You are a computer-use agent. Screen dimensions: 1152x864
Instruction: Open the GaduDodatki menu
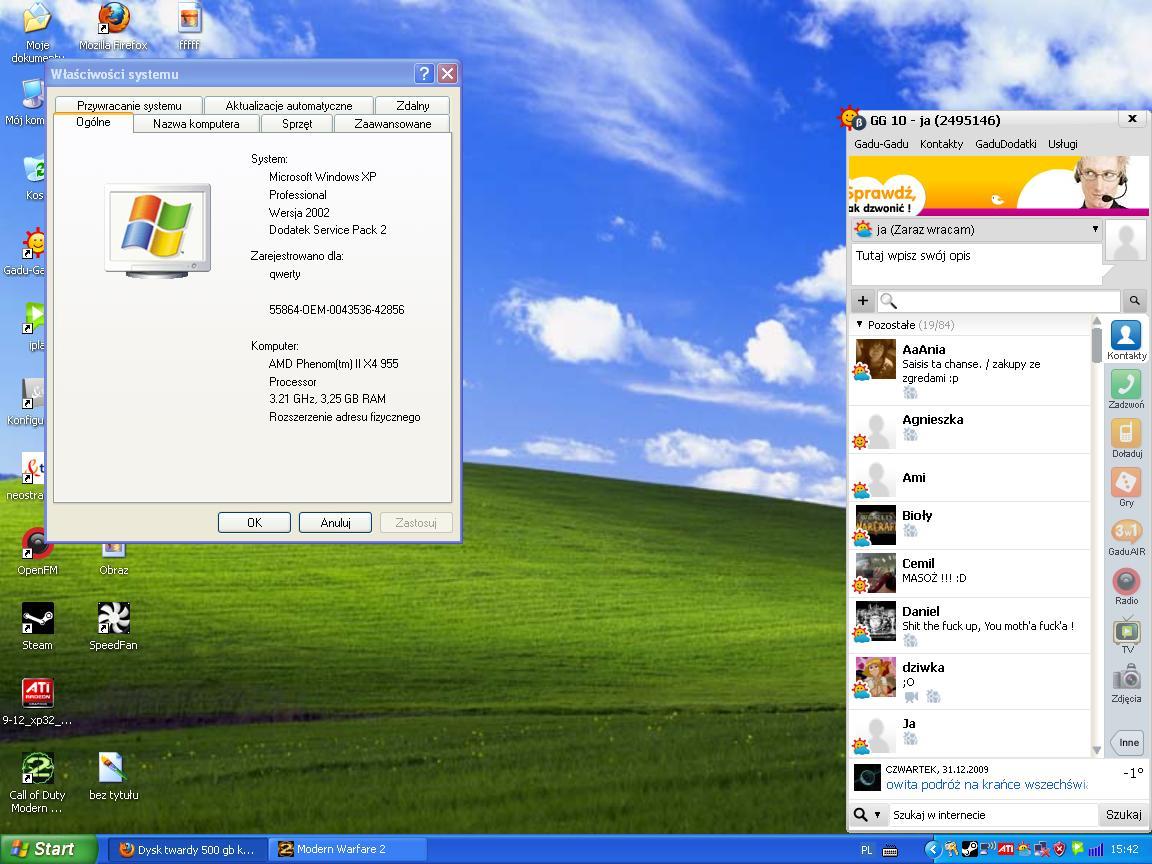pyautogui.click(x=1006, y=144)
